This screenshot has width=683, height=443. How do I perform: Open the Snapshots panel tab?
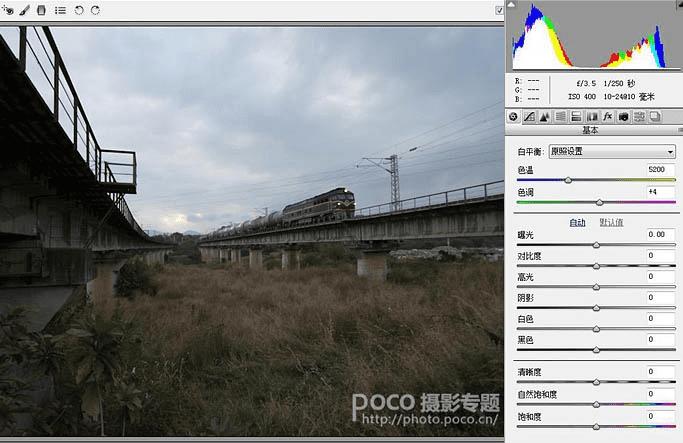point(655,117)
